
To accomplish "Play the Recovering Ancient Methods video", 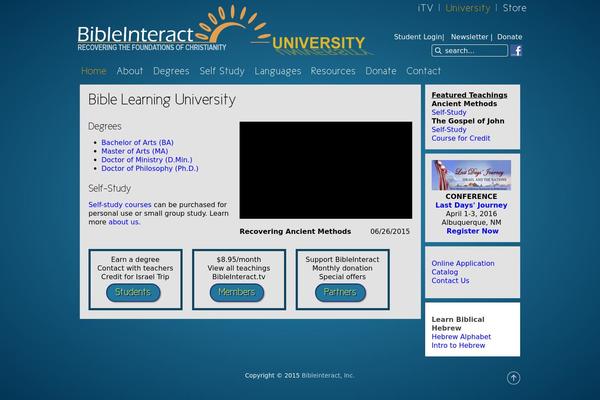I will [326, 170].
